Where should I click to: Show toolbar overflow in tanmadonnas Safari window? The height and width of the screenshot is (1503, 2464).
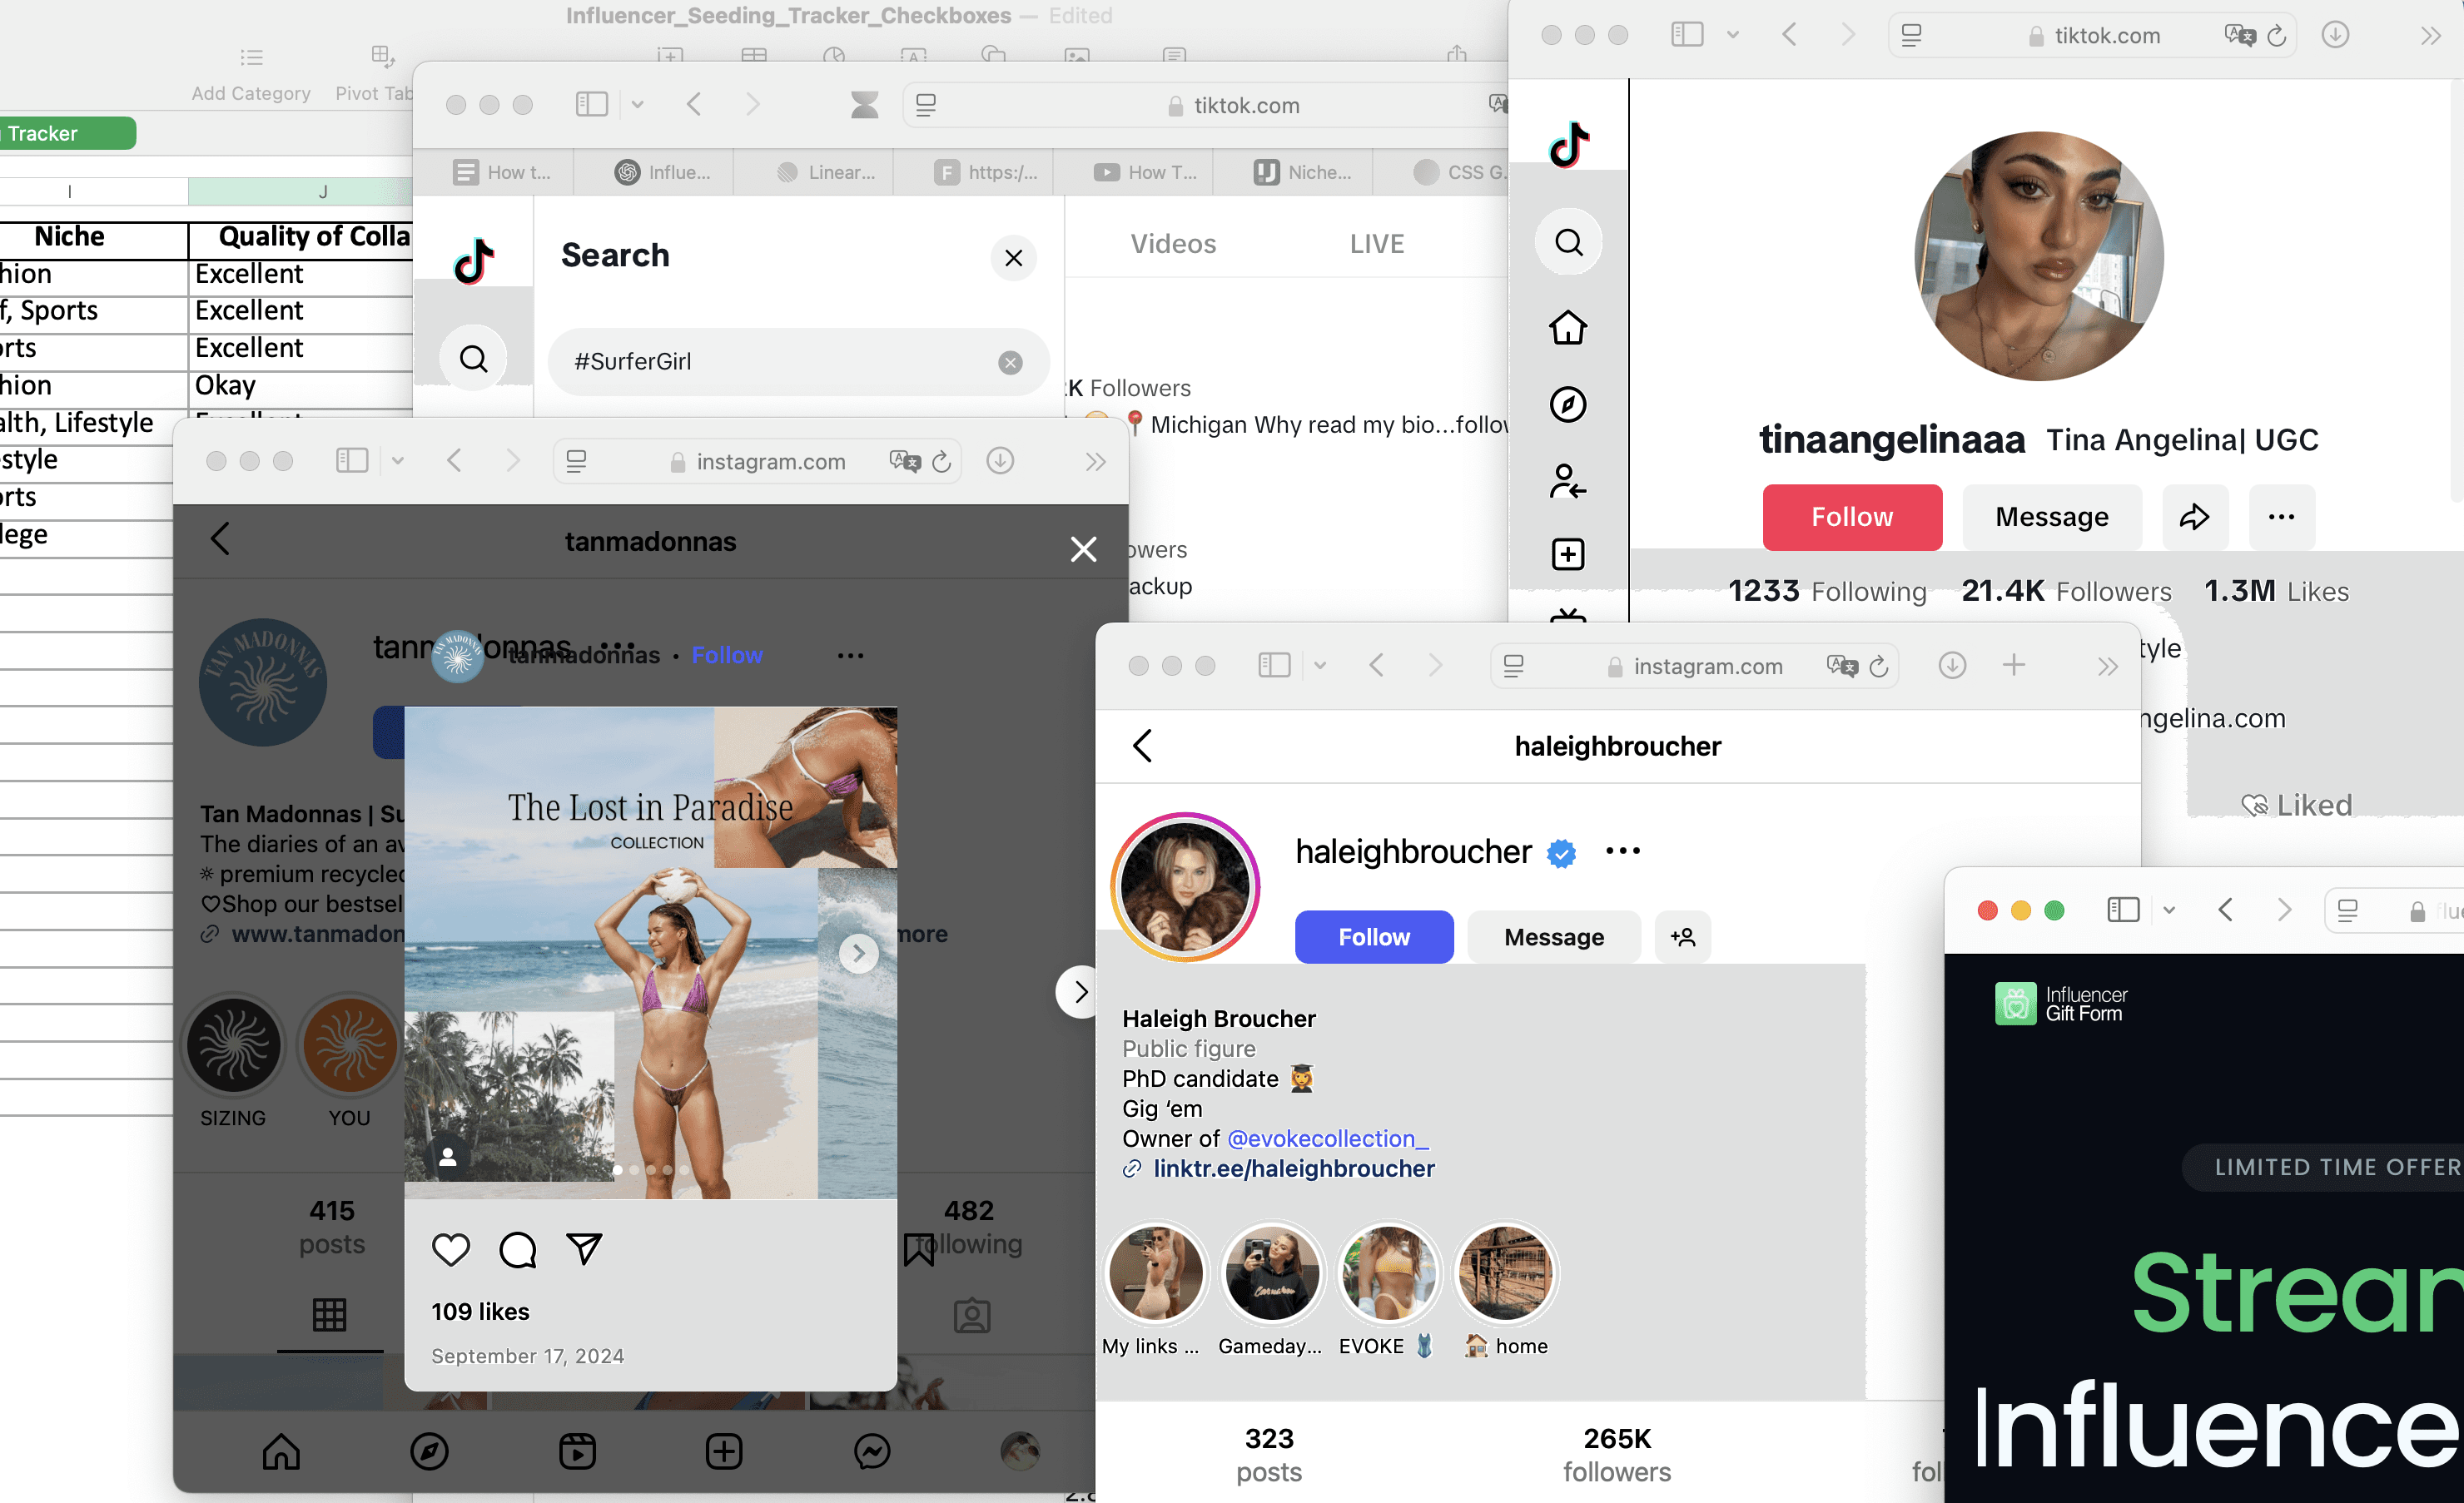click(x=1095, y=461)
